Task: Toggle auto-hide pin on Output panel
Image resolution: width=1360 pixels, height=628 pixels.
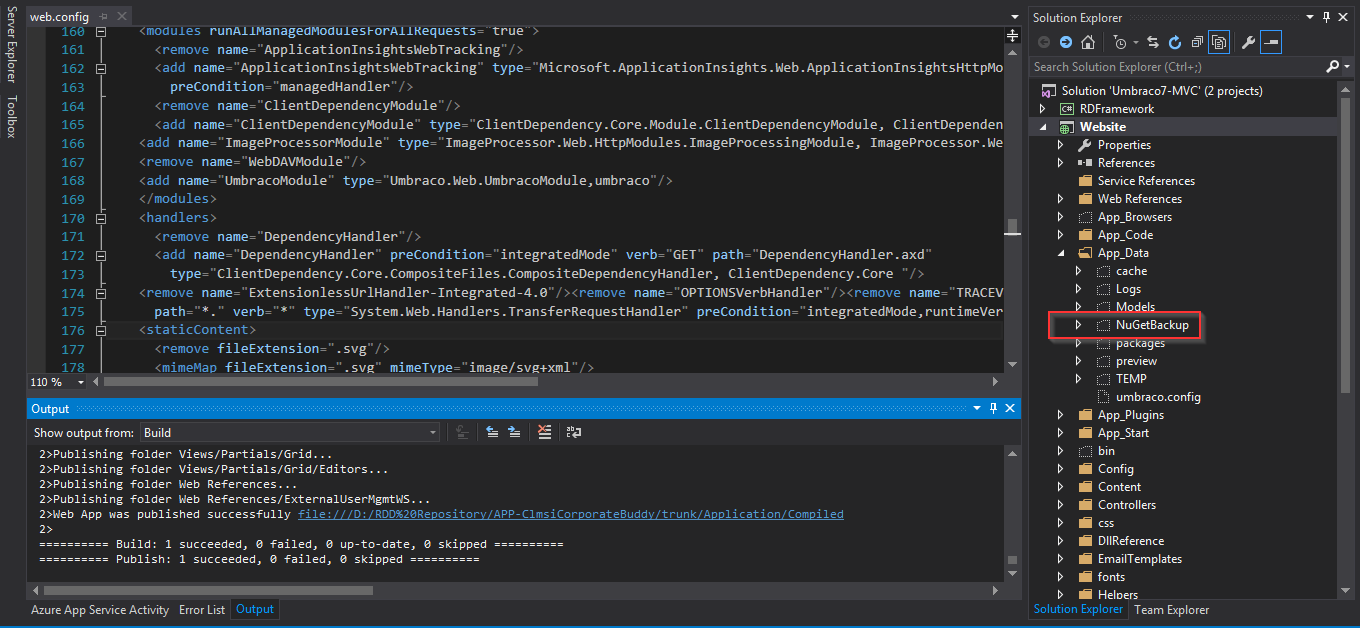Action: [x=993, y=408]
